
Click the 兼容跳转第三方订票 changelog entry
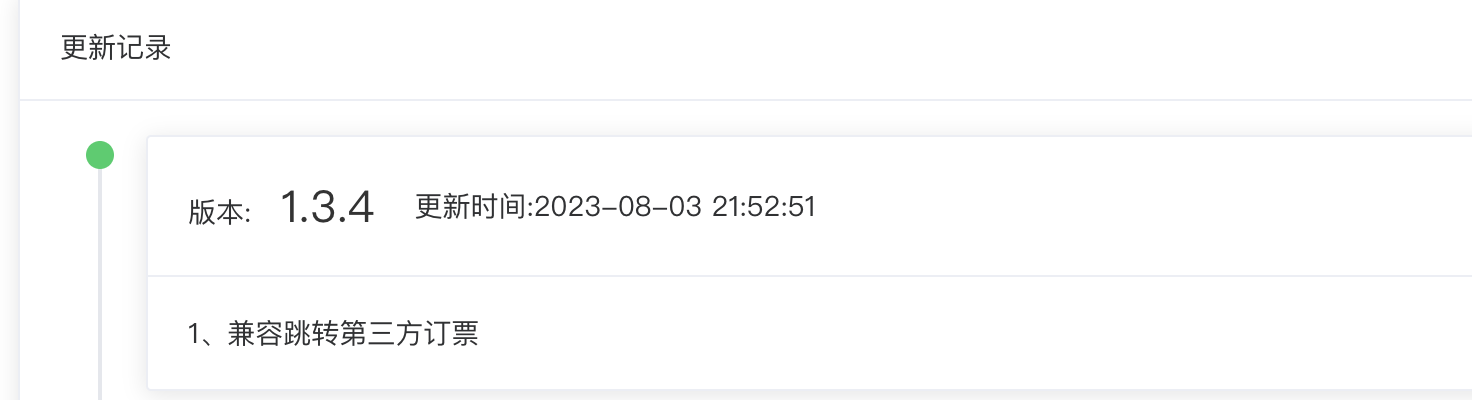(352, 334)
